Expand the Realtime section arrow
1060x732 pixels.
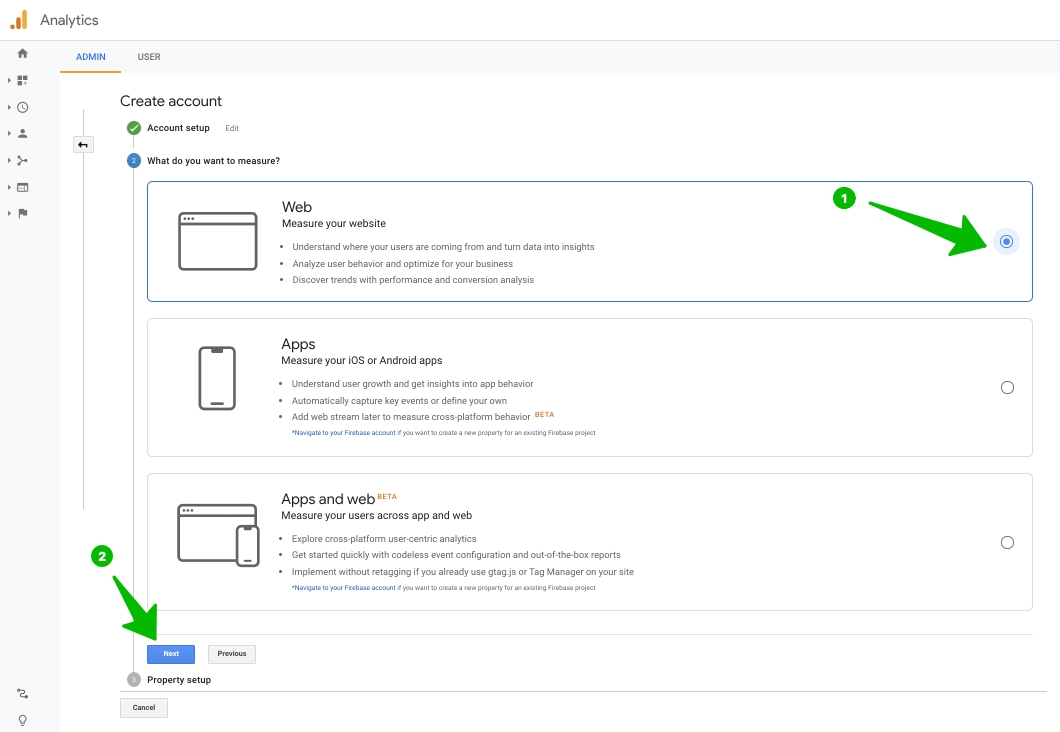tap(9, 107)
